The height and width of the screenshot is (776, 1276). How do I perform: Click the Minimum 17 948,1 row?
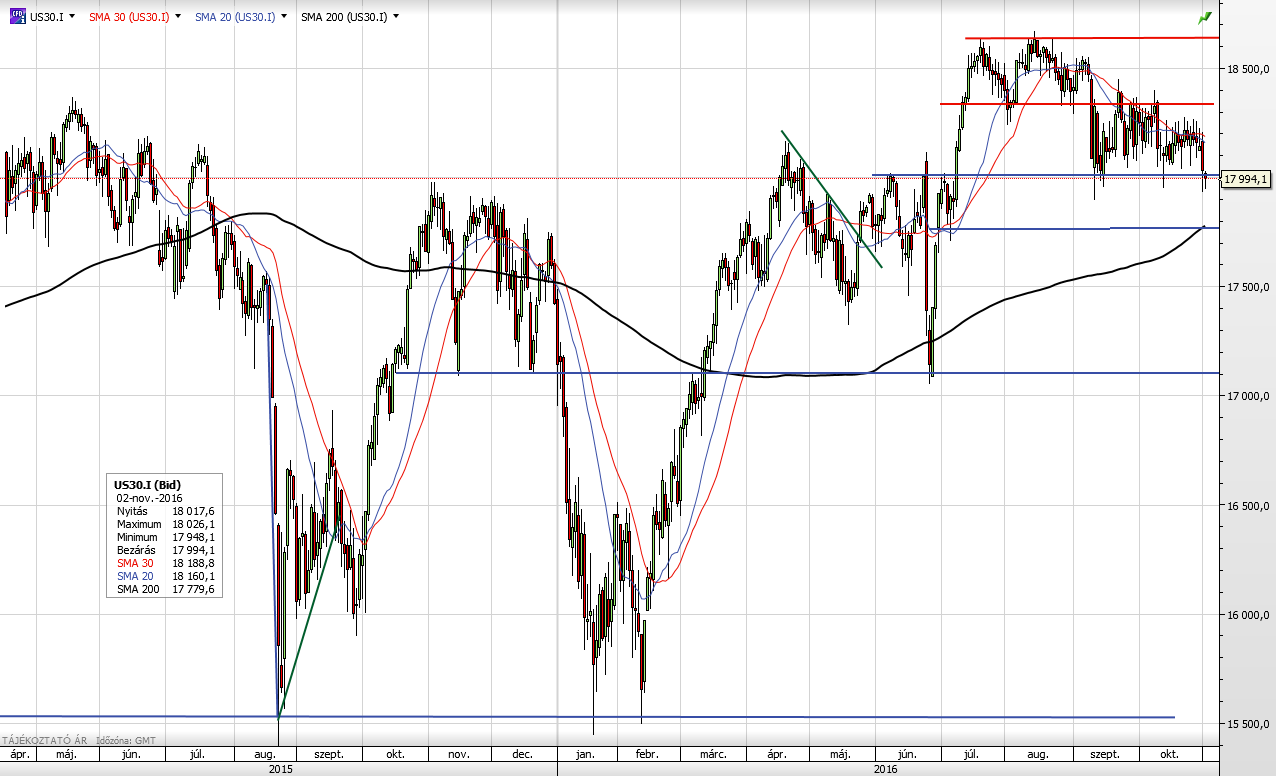click(x=165, y=537)
